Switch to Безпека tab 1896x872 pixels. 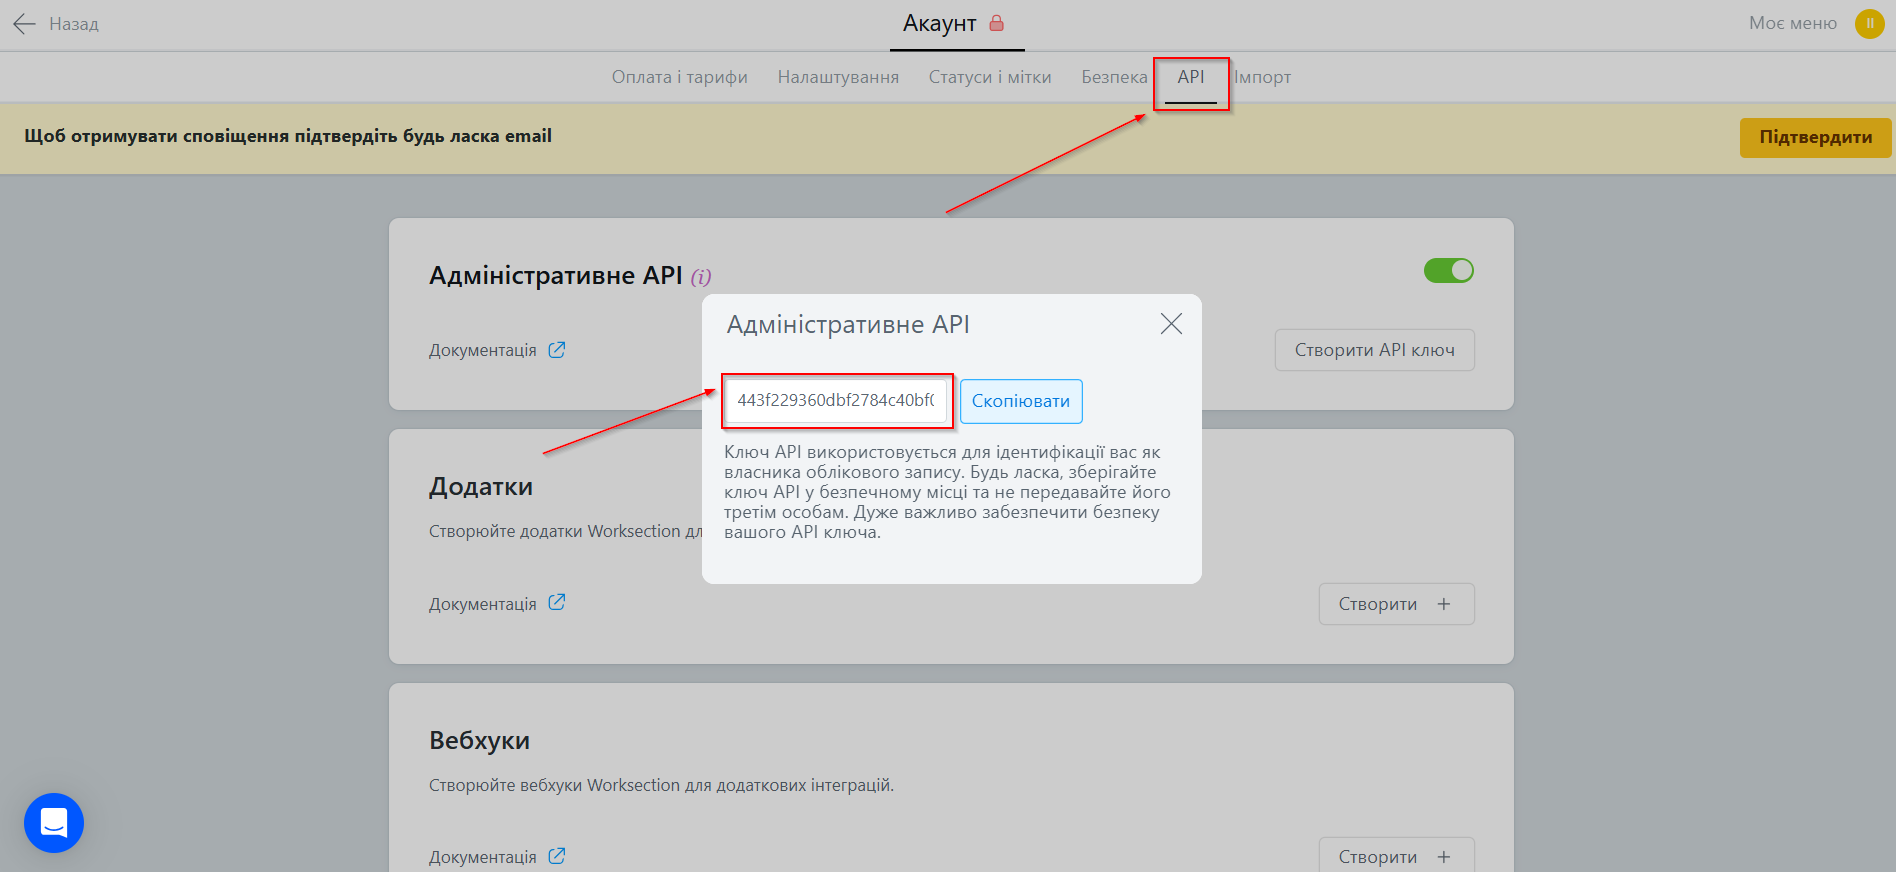(1114, 77)
